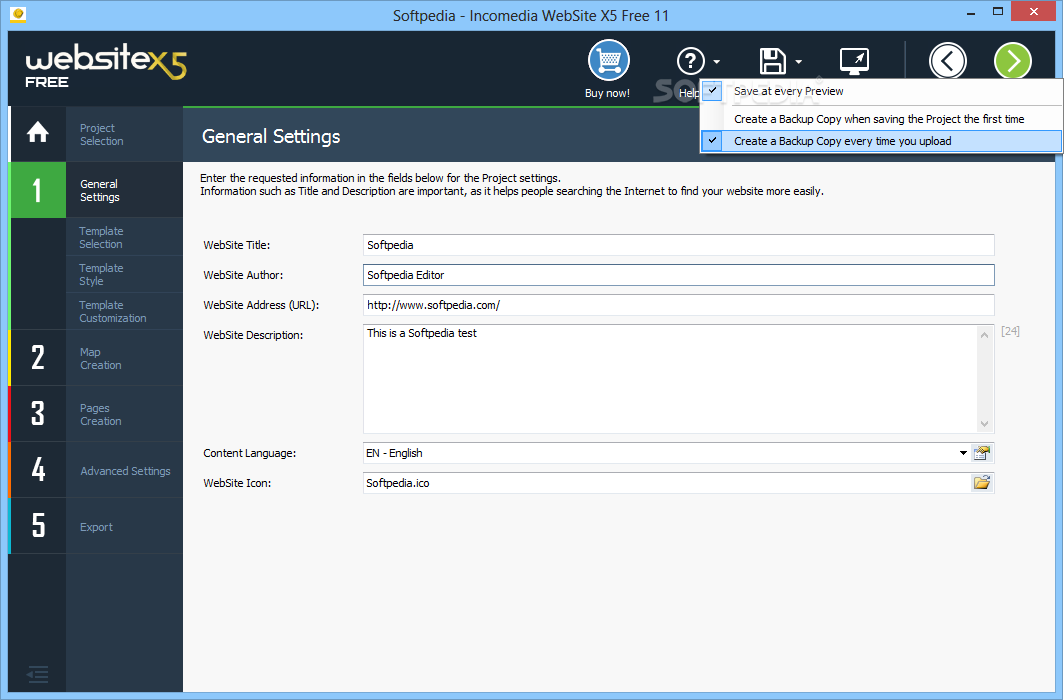This screenshot has height=700, width=1064.
Task: Open the website Preview monitor icon
Action: pyautogui.click(x=854, y=61)
